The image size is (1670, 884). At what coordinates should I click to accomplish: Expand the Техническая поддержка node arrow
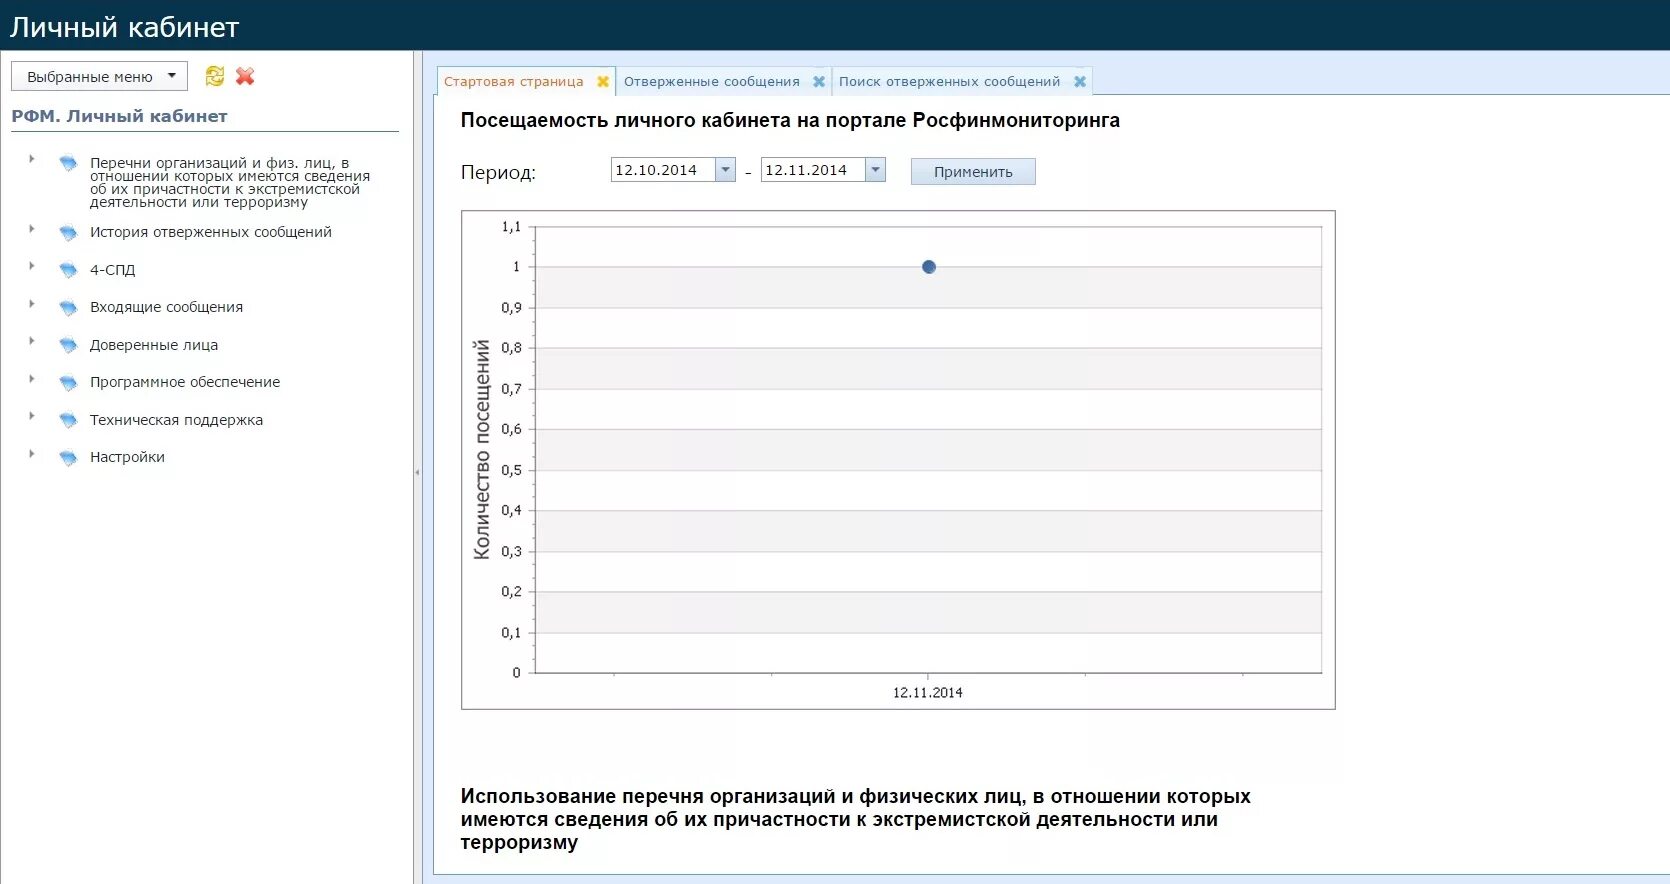[32, 416]
